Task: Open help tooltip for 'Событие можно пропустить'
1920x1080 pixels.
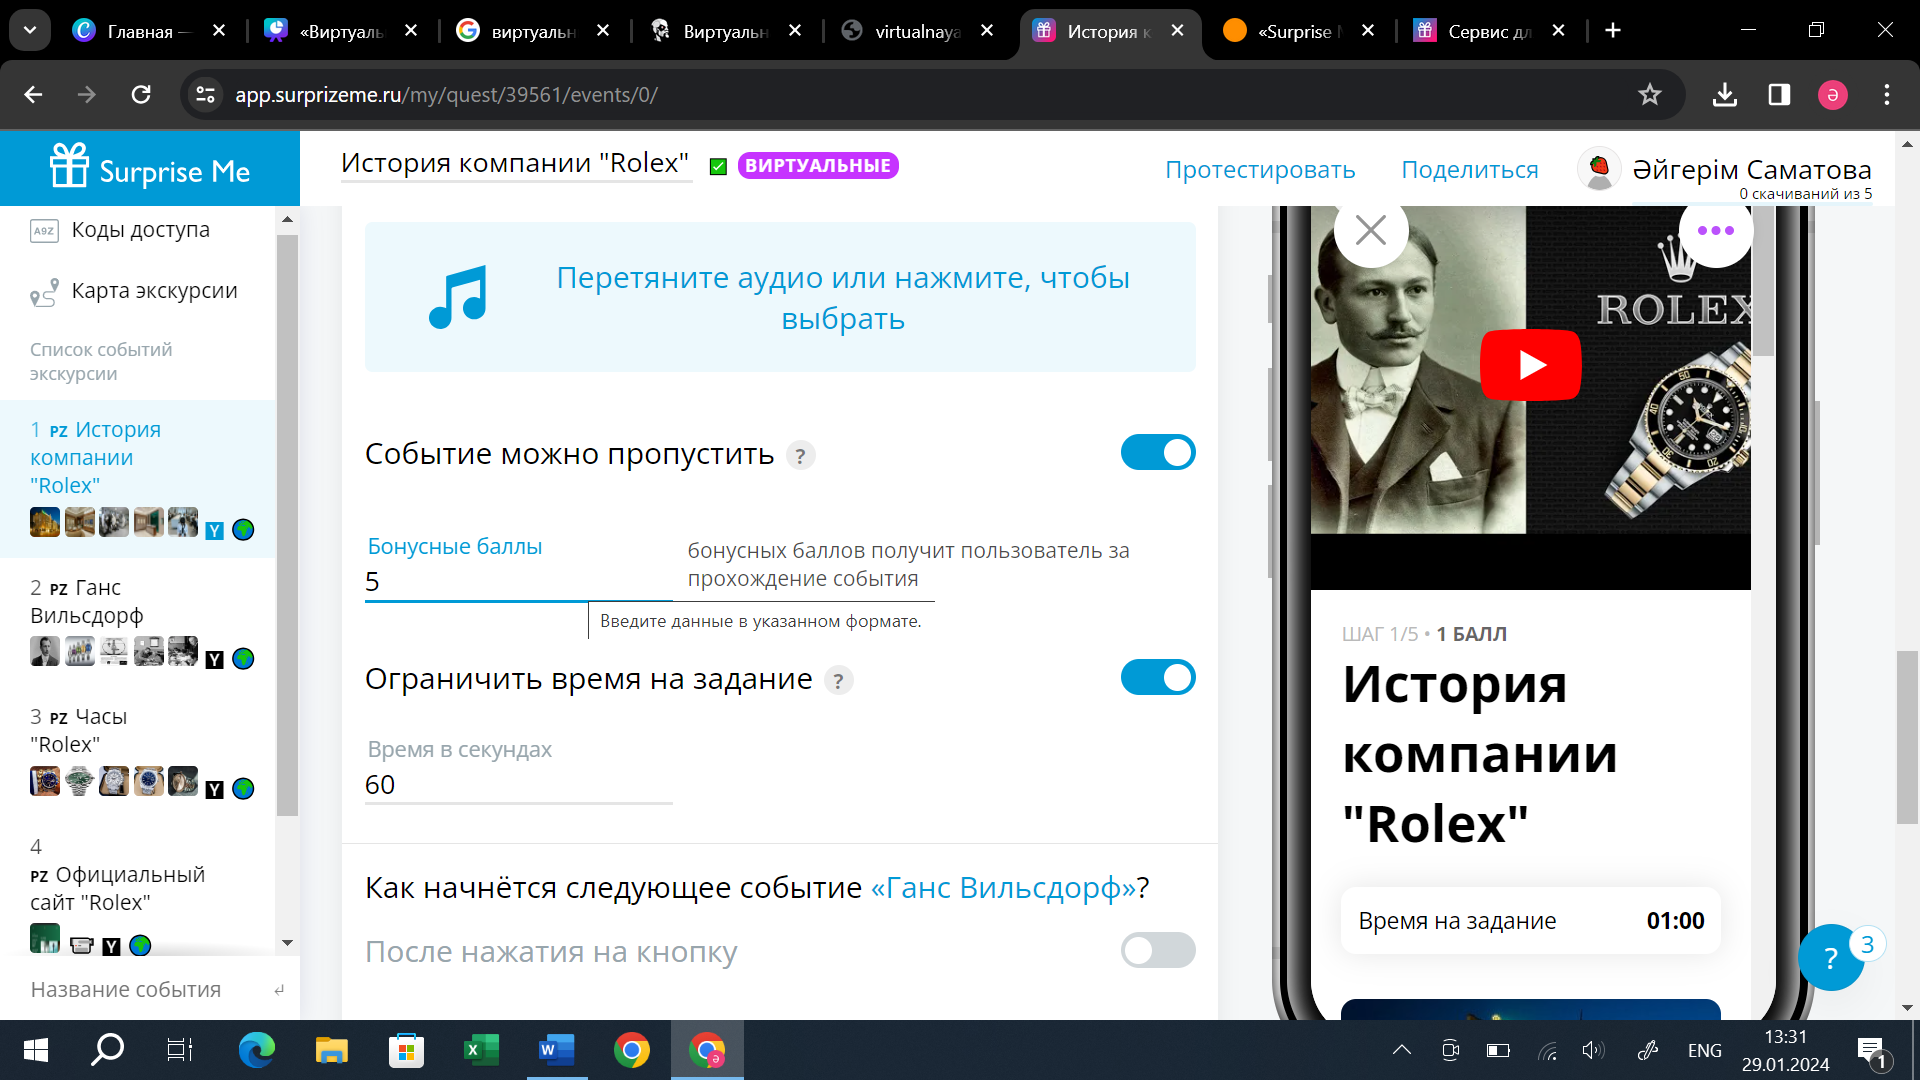Action: 800,456
